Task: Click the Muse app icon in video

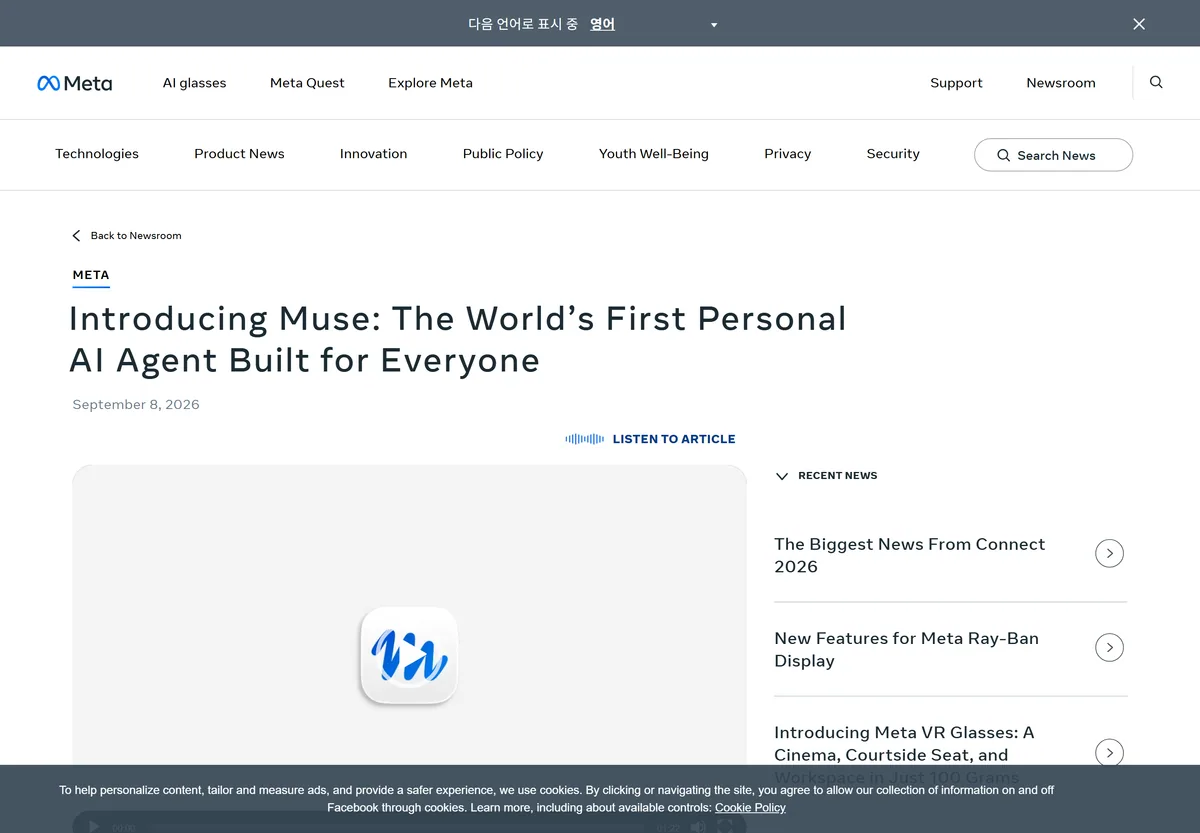Action: tap(409, 655)
